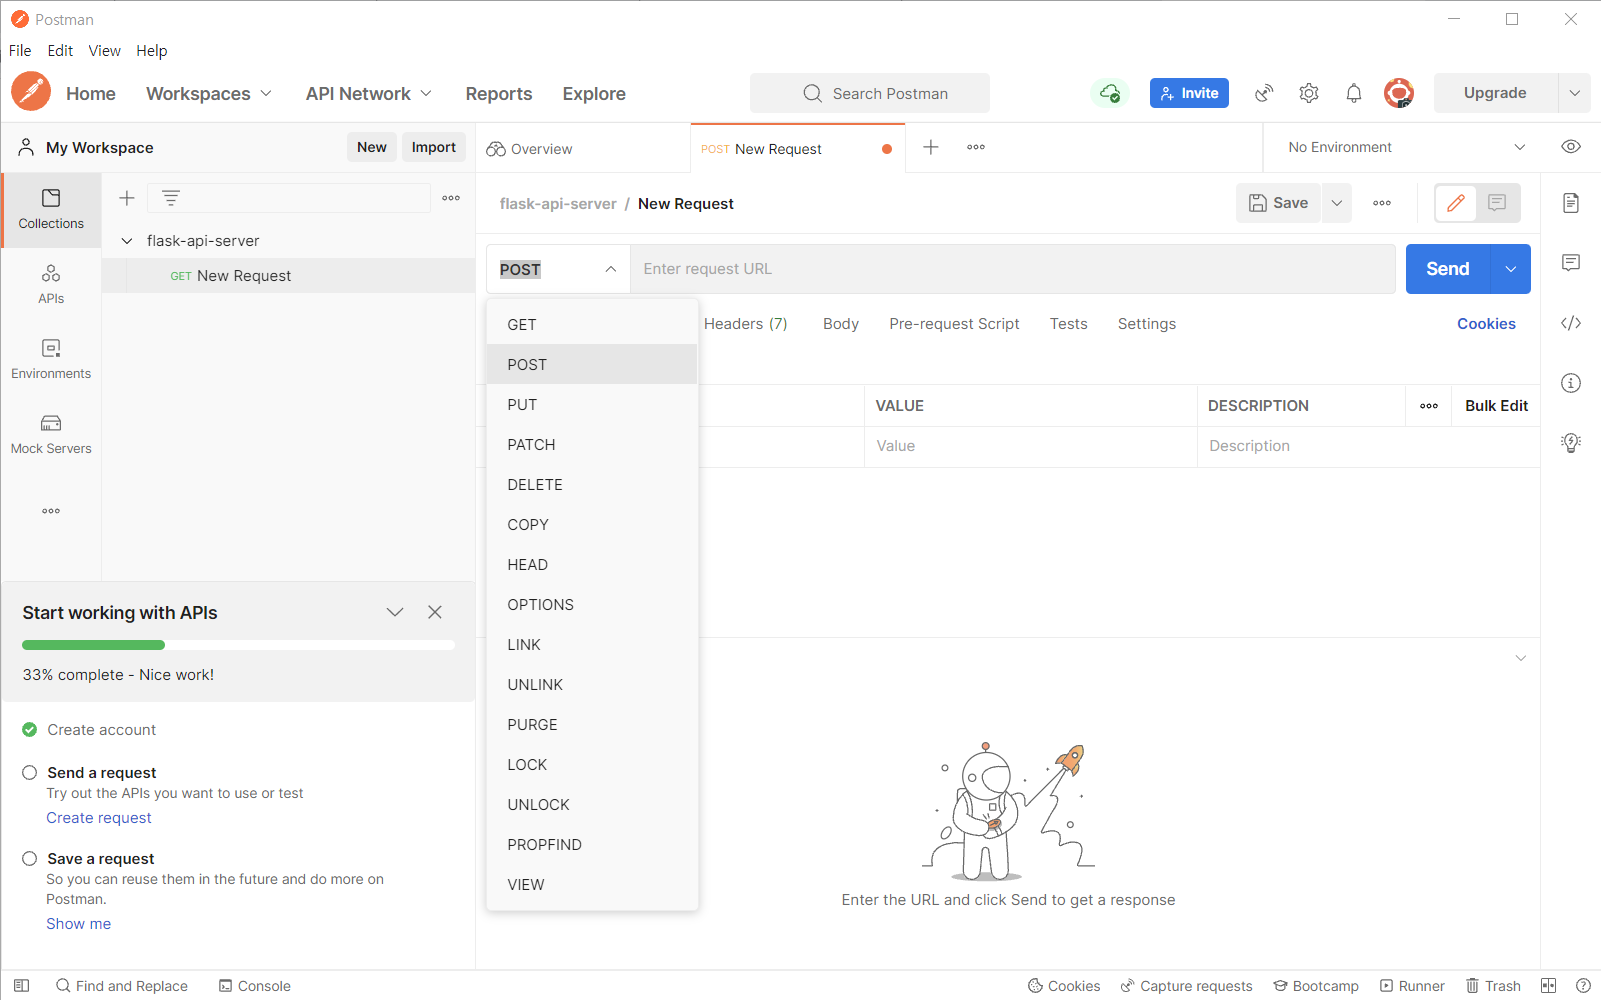This screenshot has width=1601, height=1000.
Task: Select PUT from the method list
Action: 592,405
